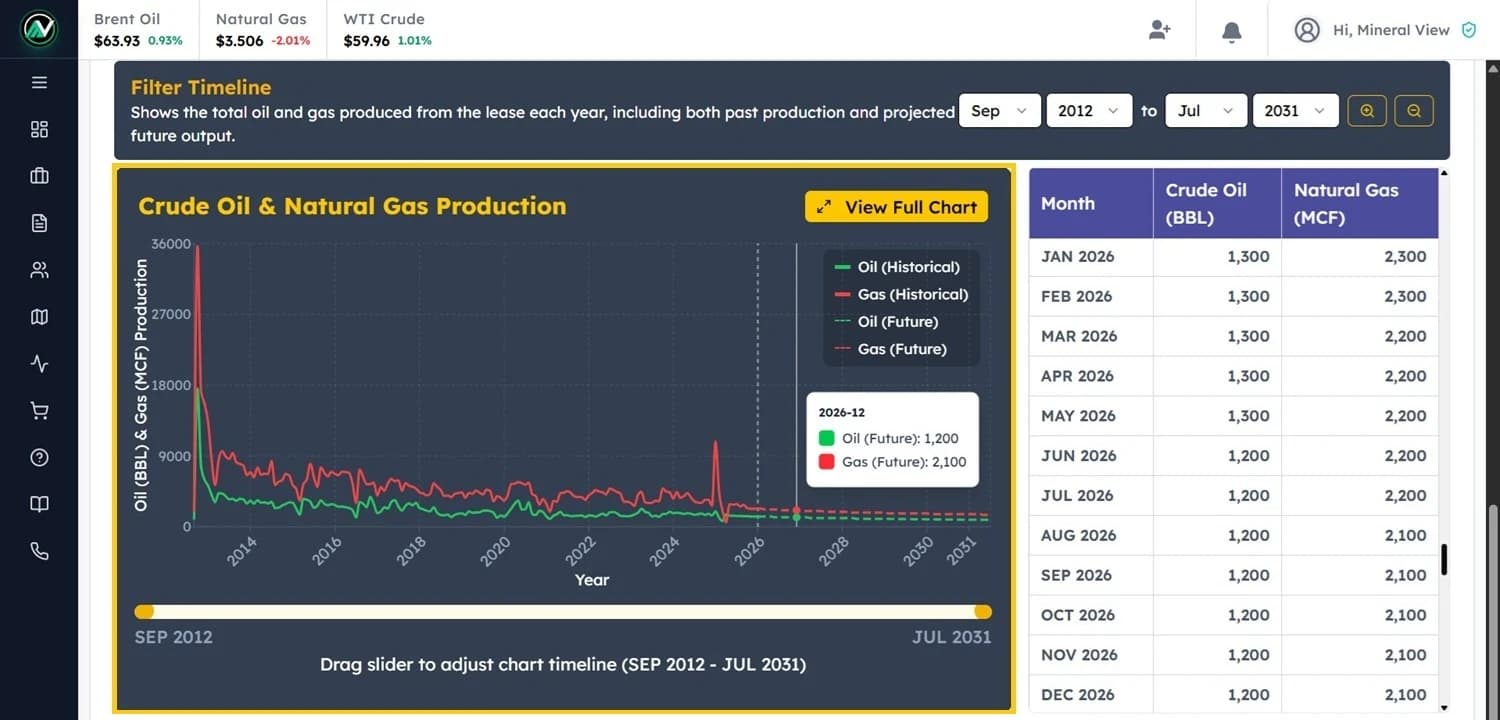Screen dimensions: 1500x720
Task: Open the start year dropdown showing 2012
Action: click(1089, 111)
